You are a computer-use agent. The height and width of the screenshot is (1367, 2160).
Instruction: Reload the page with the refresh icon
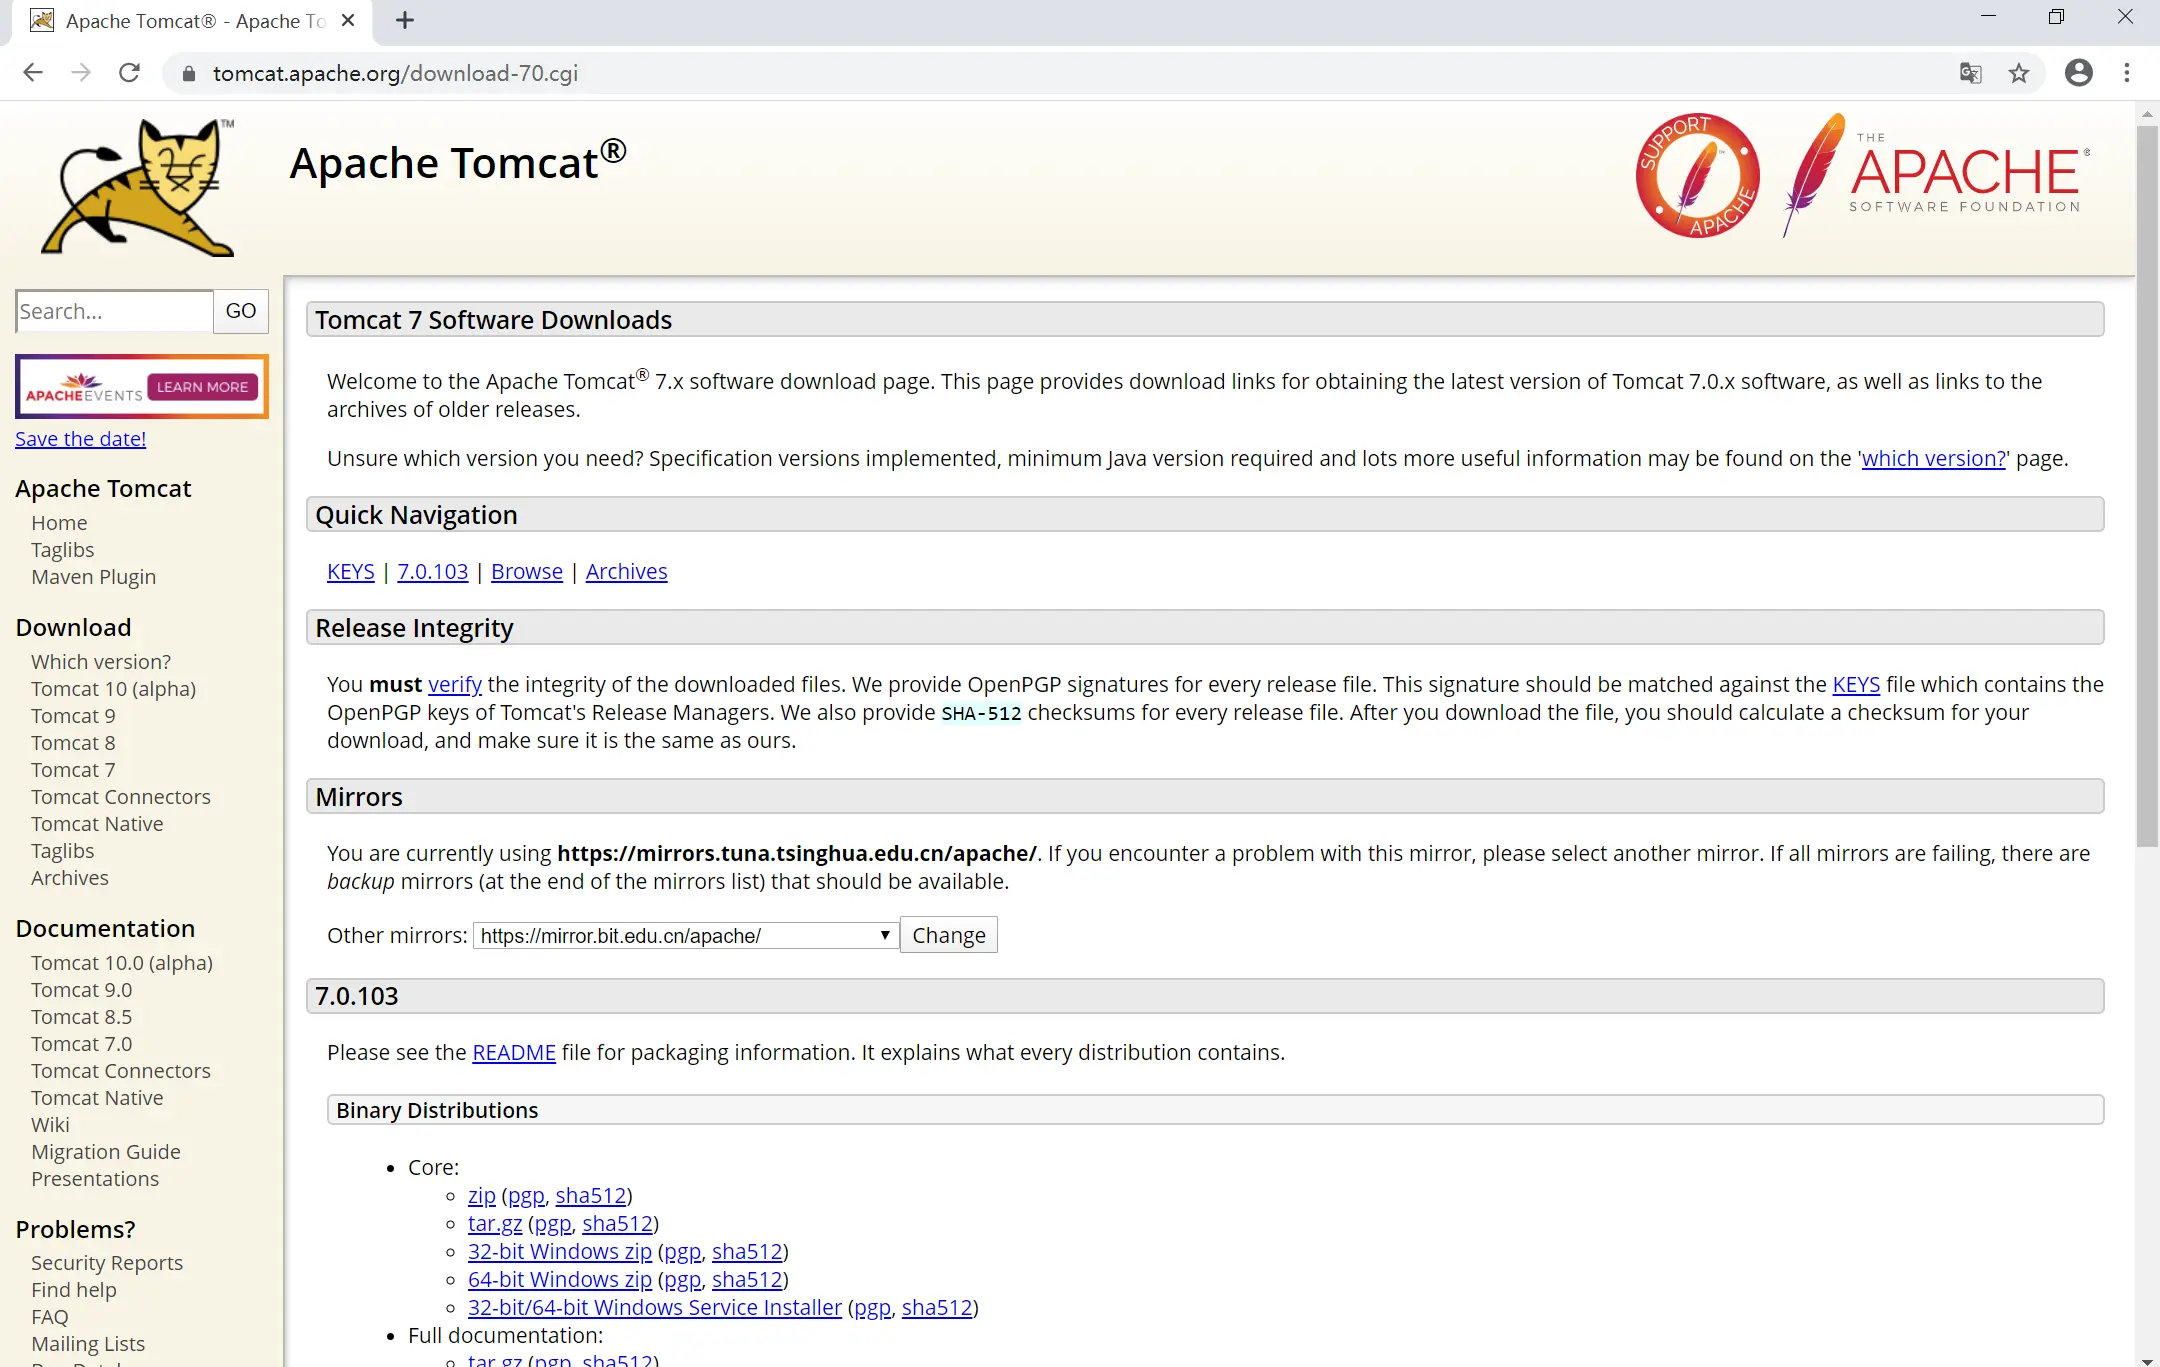pyautogui.click(x=129, y=73)
